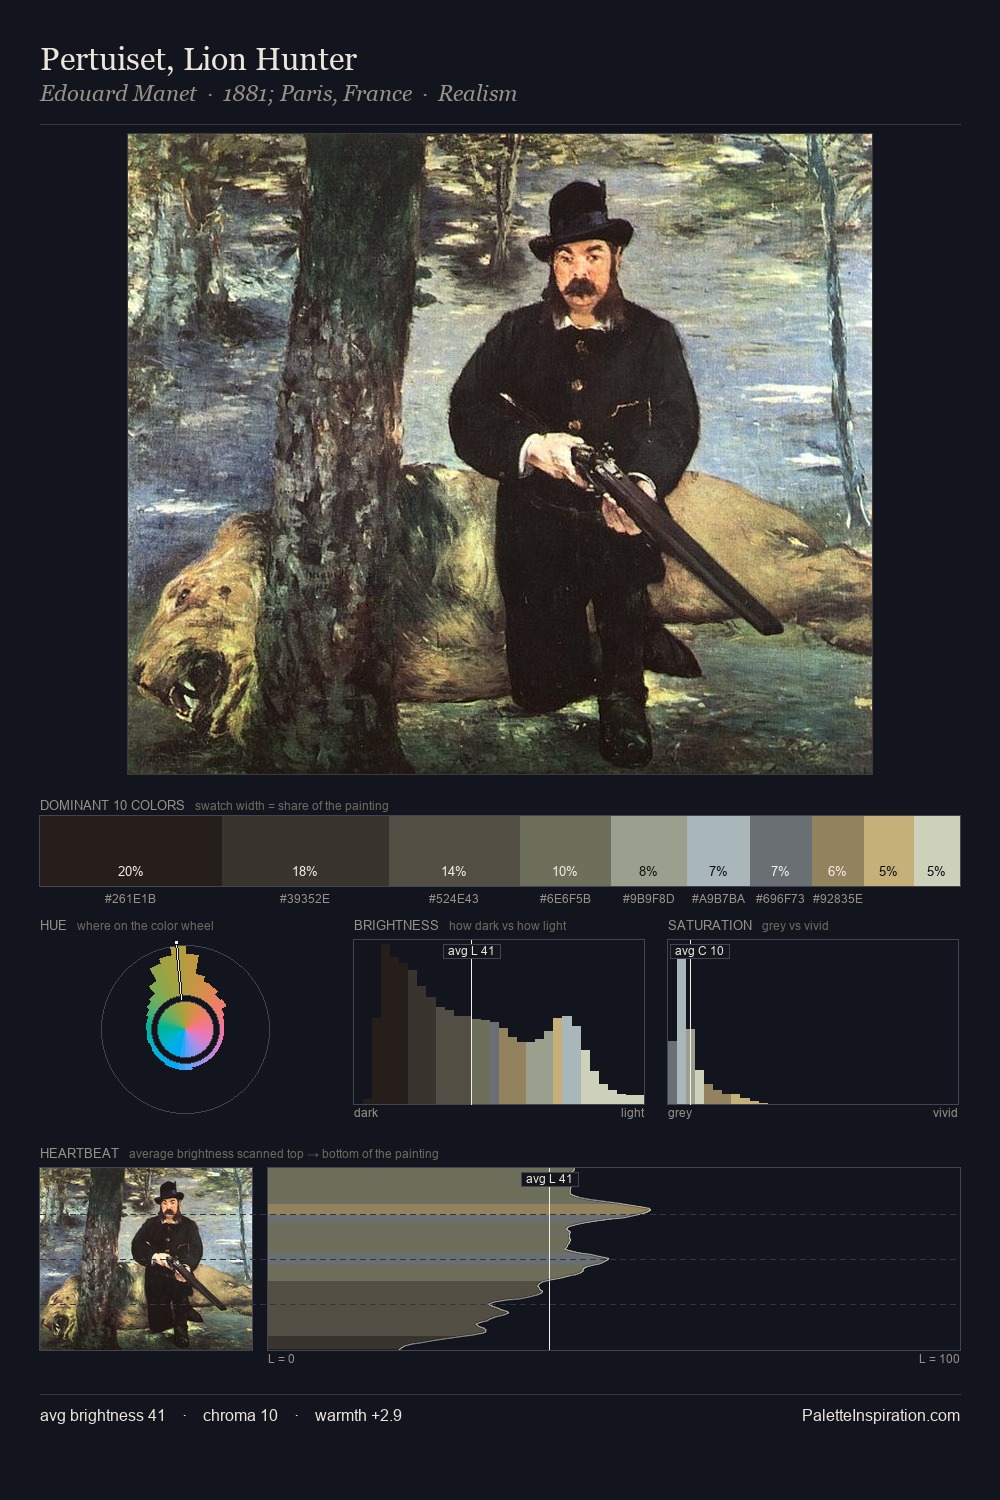This screenshot has height=1500, width=1000.
Task: Click the 'avg L 41' tag in brightness chart
Action: (x=471, y=951)
